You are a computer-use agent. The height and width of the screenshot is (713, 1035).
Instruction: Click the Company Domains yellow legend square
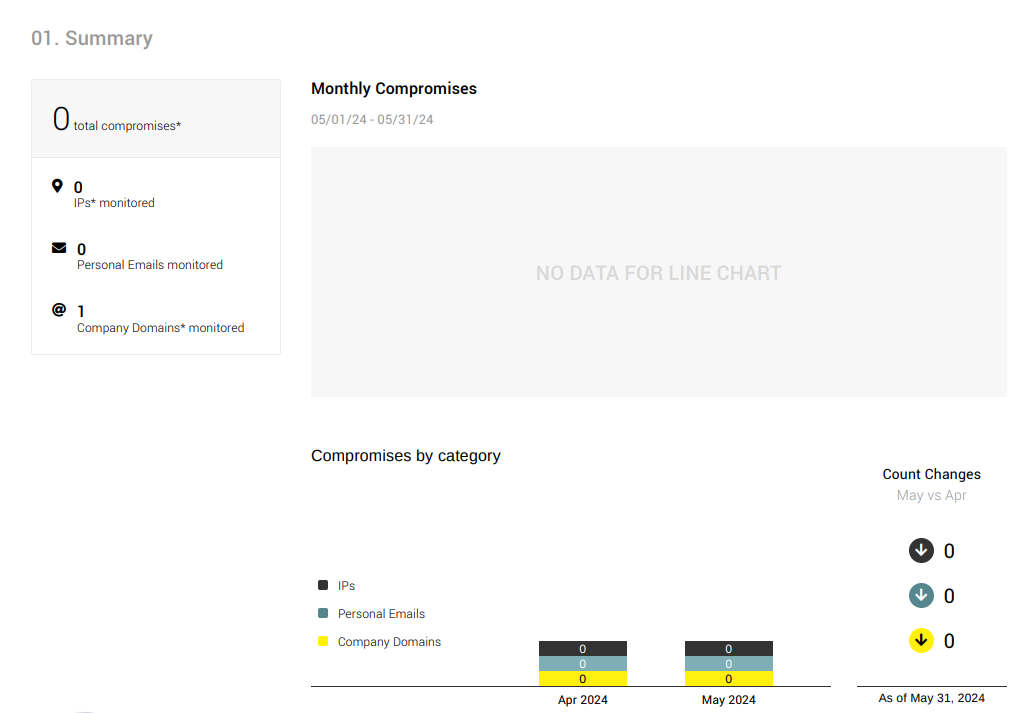click(323, 641)
